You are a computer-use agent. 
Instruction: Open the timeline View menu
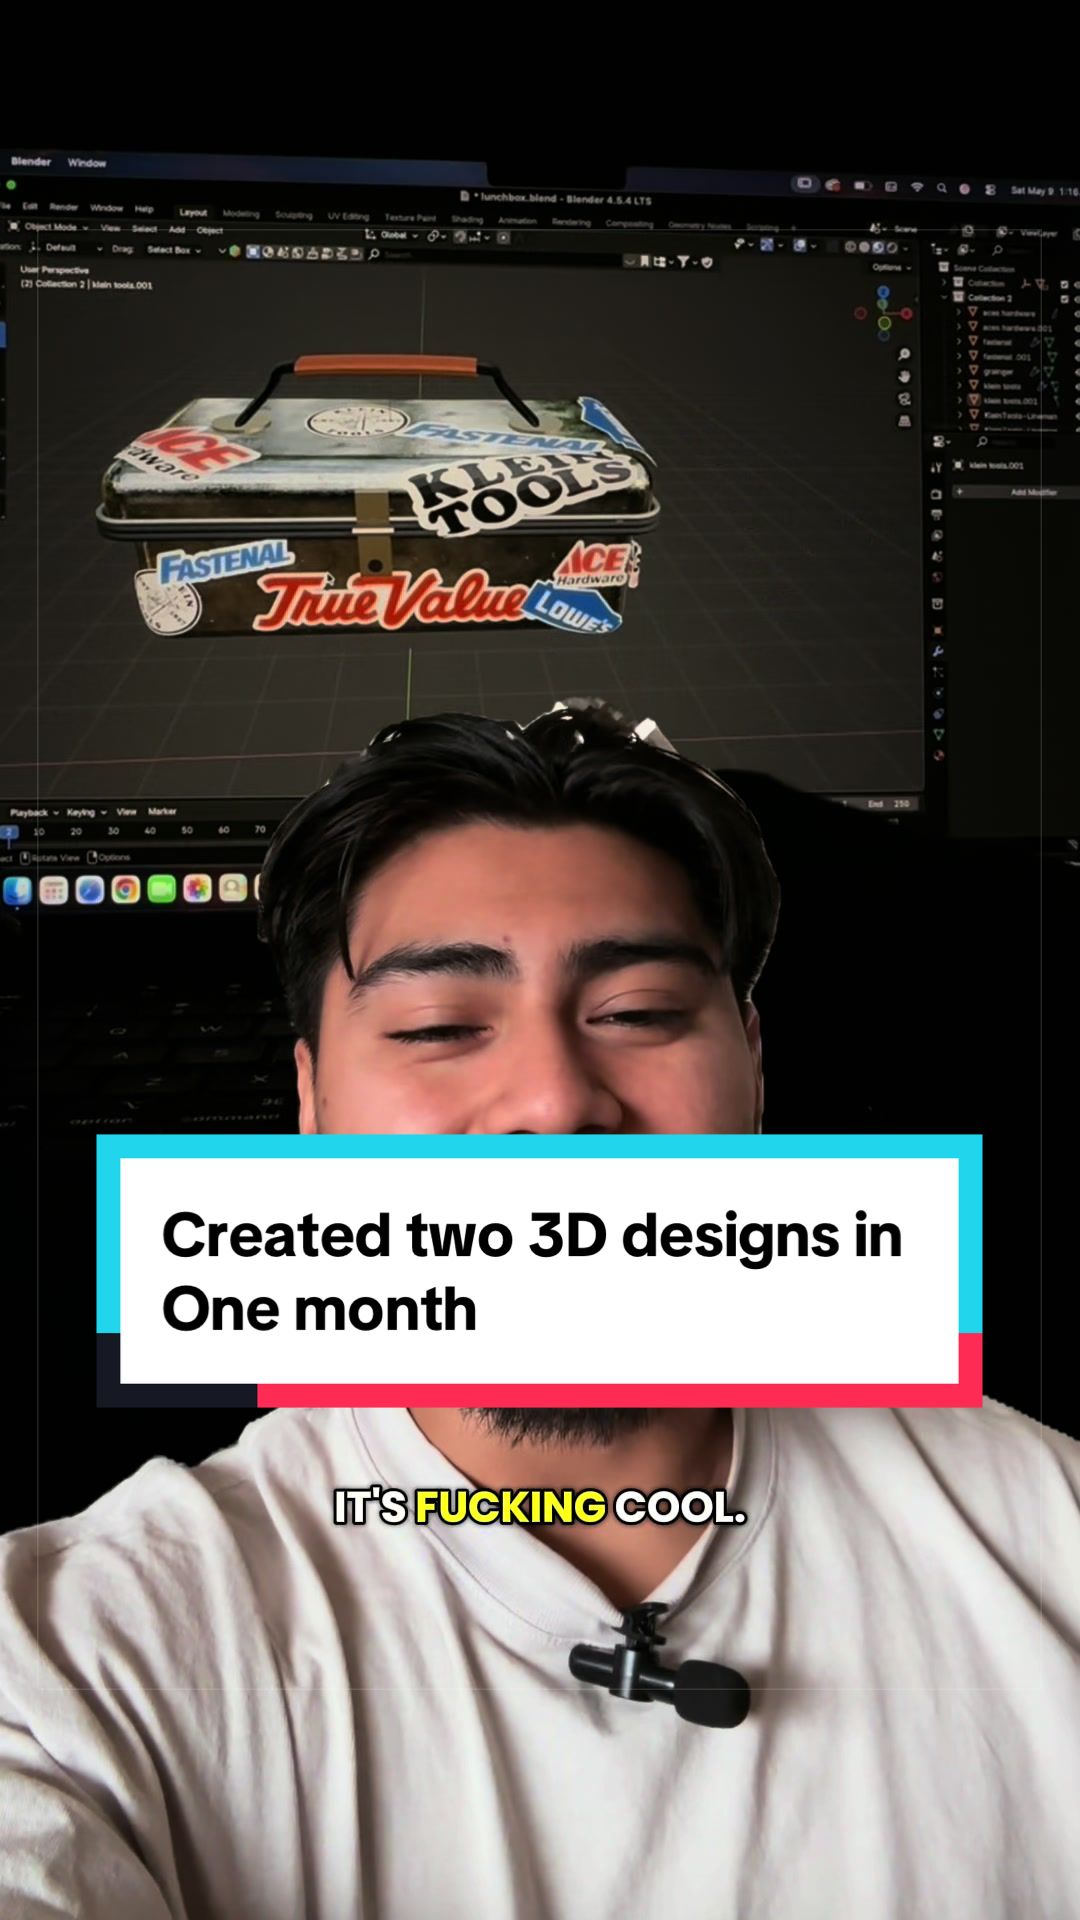126,812
